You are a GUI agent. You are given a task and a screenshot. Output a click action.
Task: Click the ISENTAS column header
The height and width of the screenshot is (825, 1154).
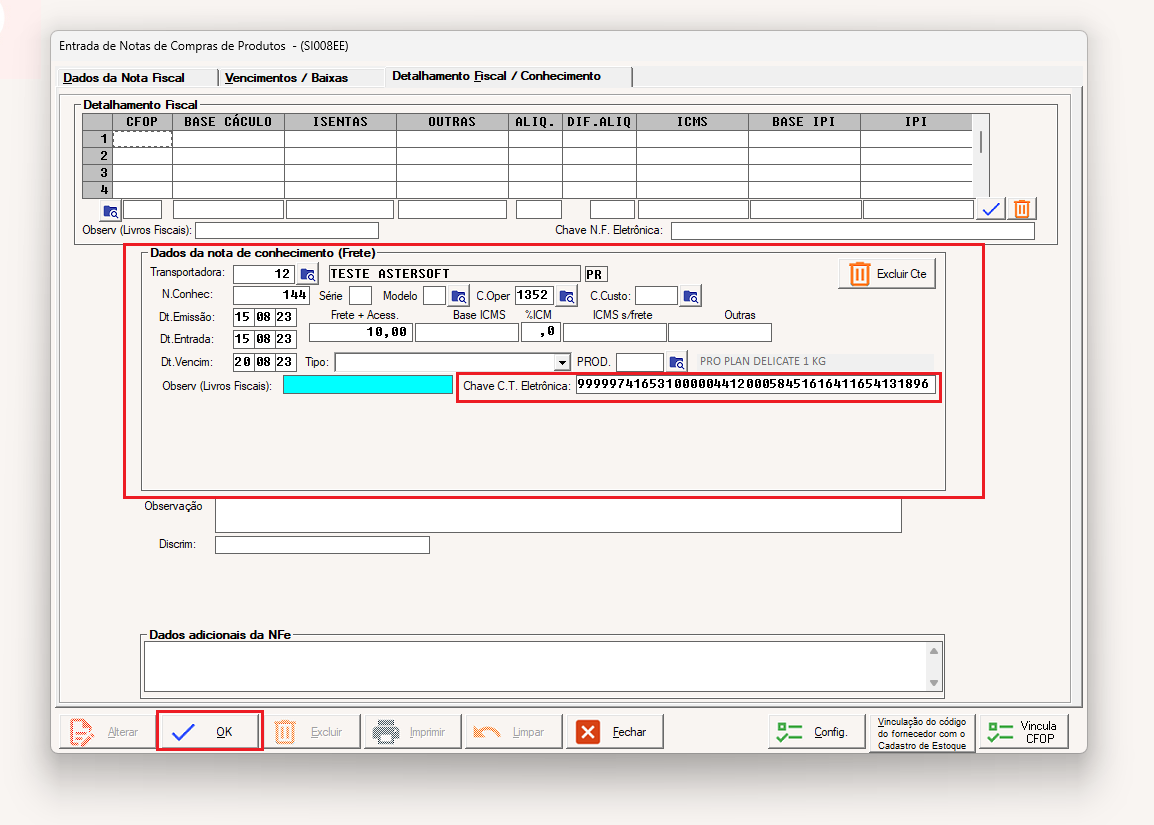coord(340,121)
